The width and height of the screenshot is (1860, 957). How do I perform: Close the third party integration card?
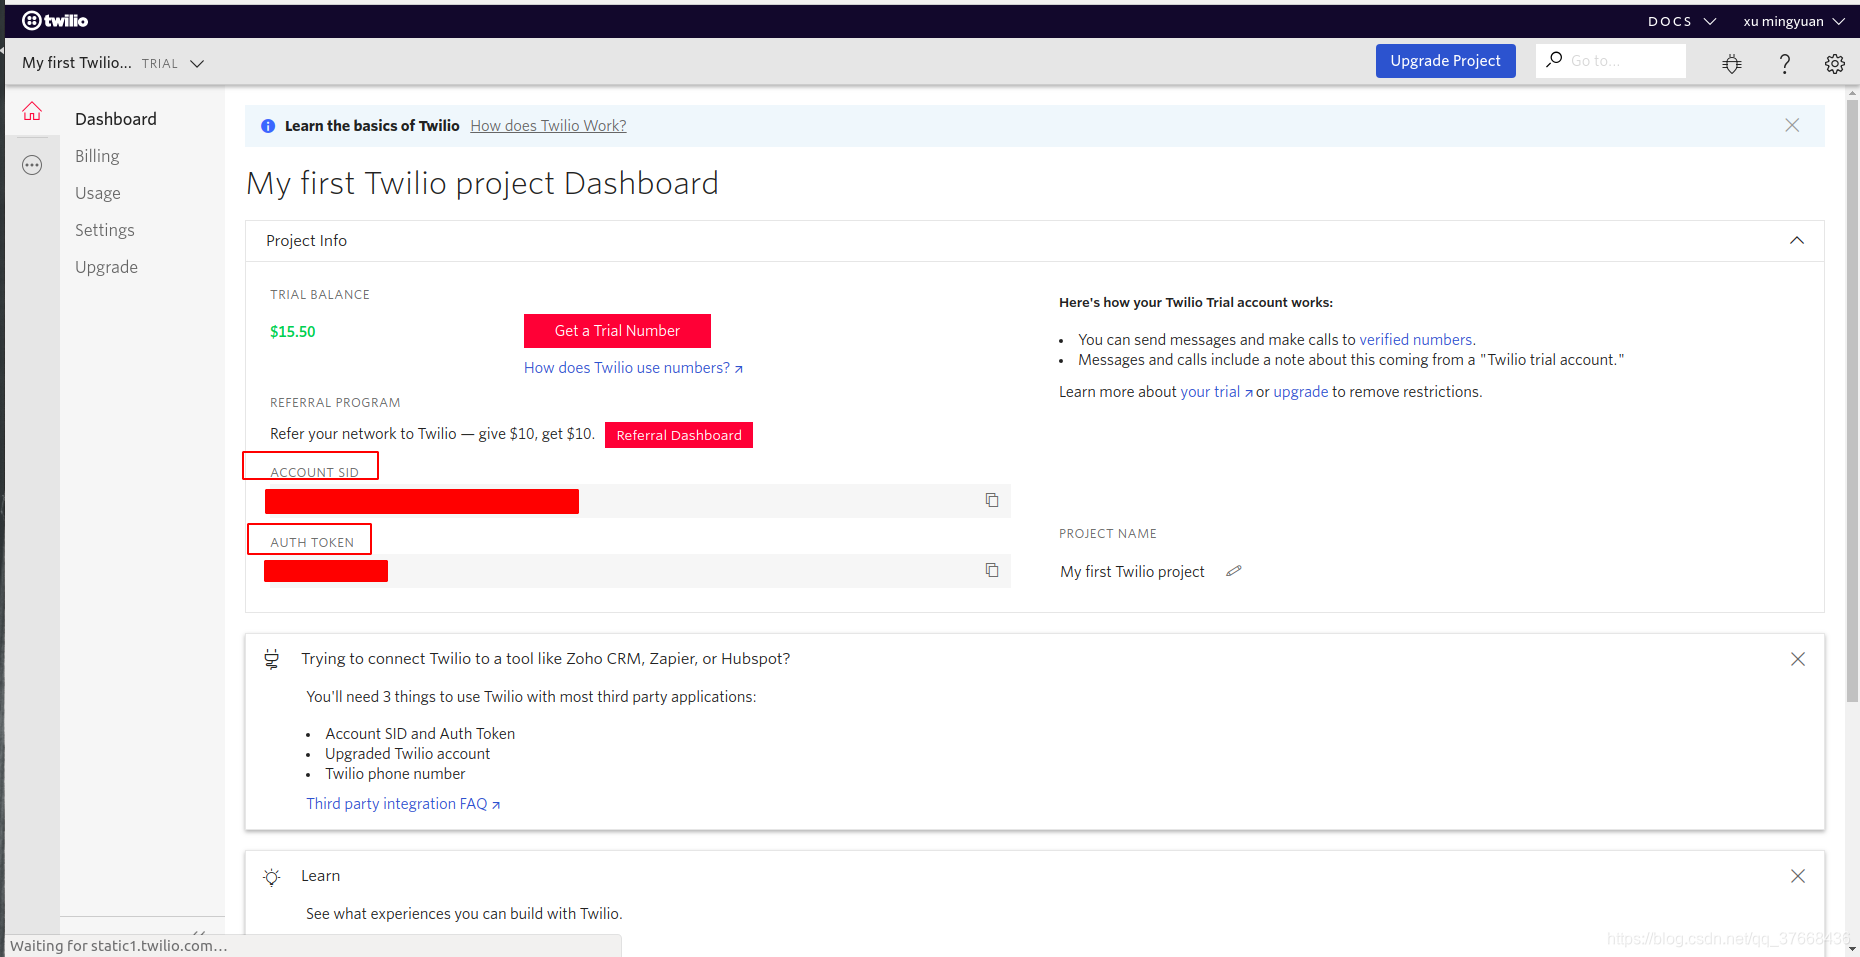pos(1798,659)
